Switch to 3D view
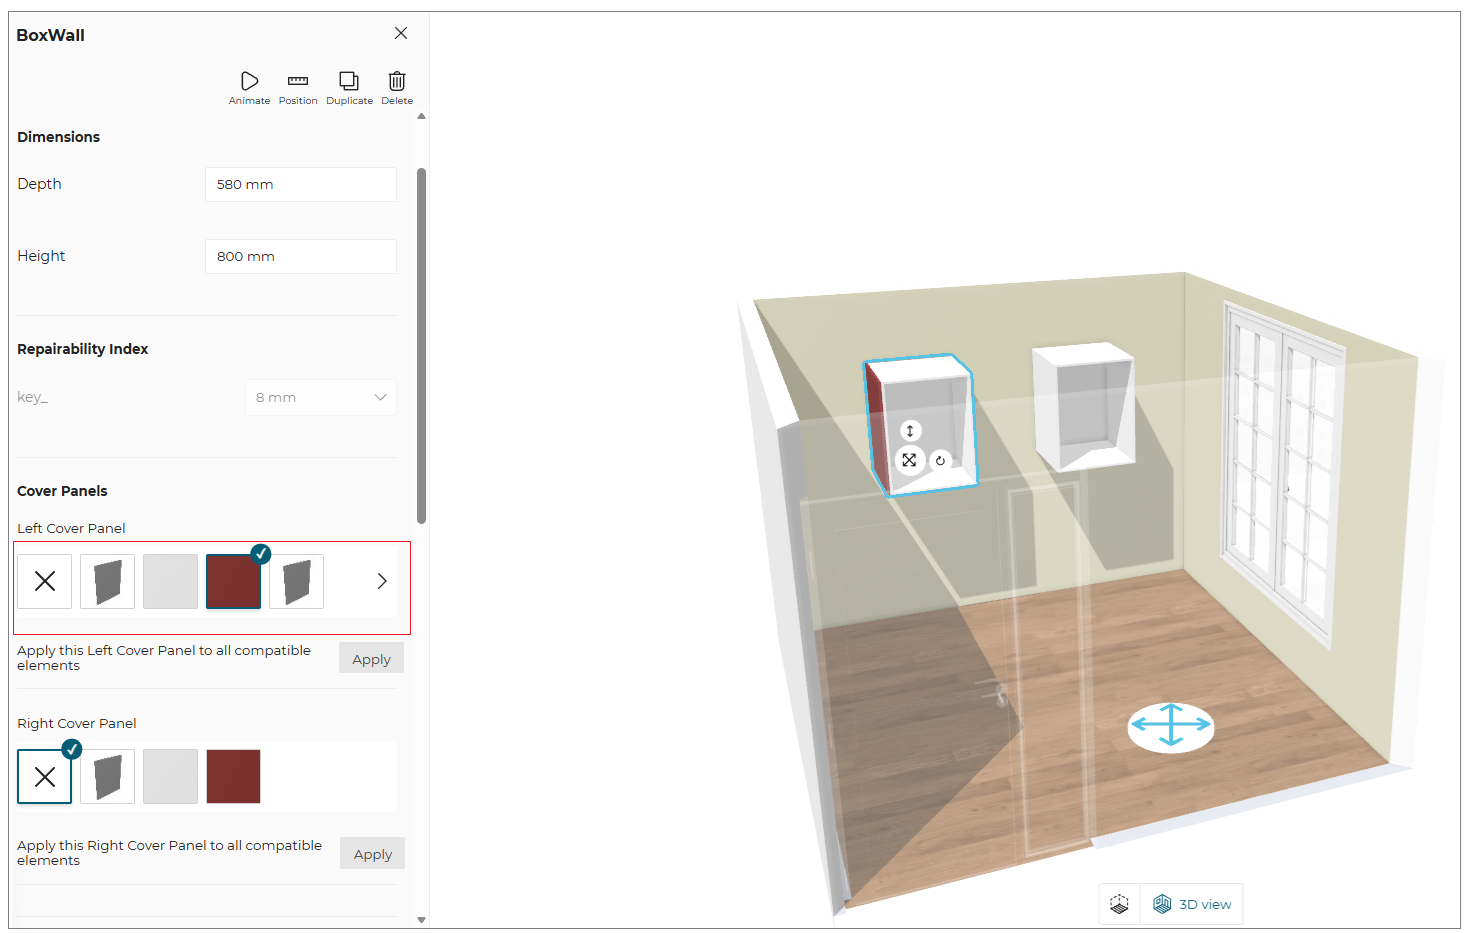 tap(1192, 904)
